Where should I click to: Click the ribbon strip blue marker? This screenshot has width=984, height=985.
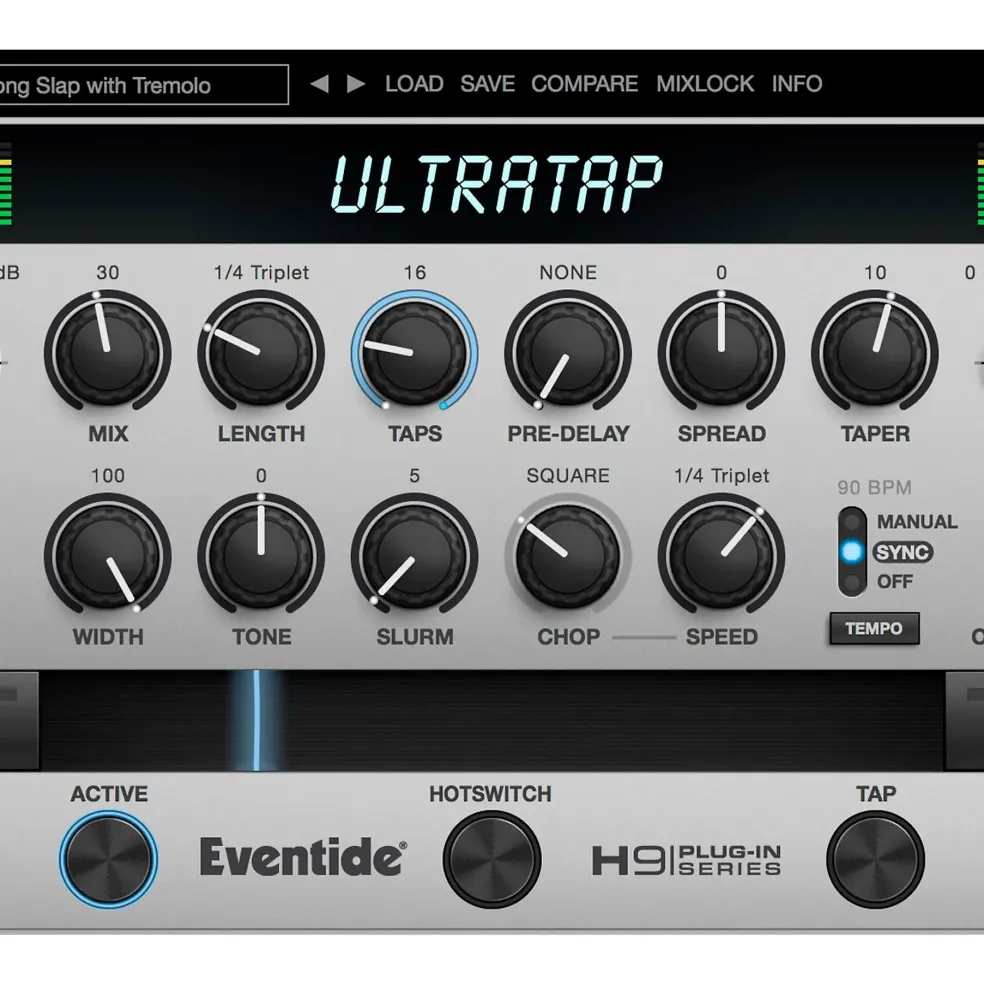[x=256, y=720]
